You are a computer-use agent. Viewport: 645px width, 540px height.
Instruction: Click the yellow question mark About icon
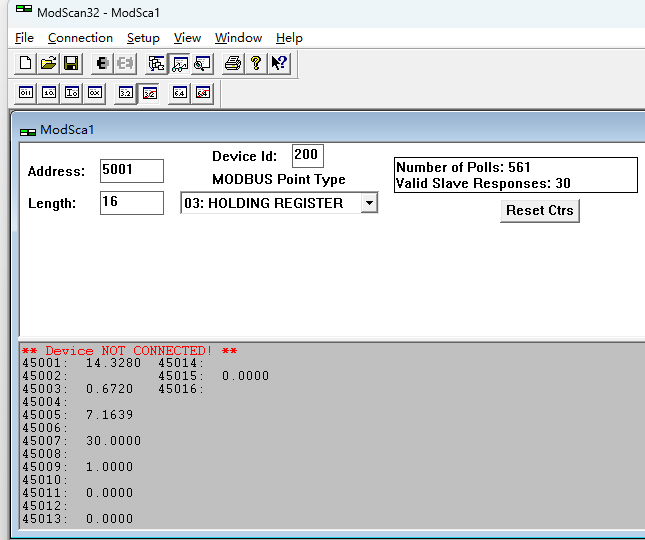256,64
